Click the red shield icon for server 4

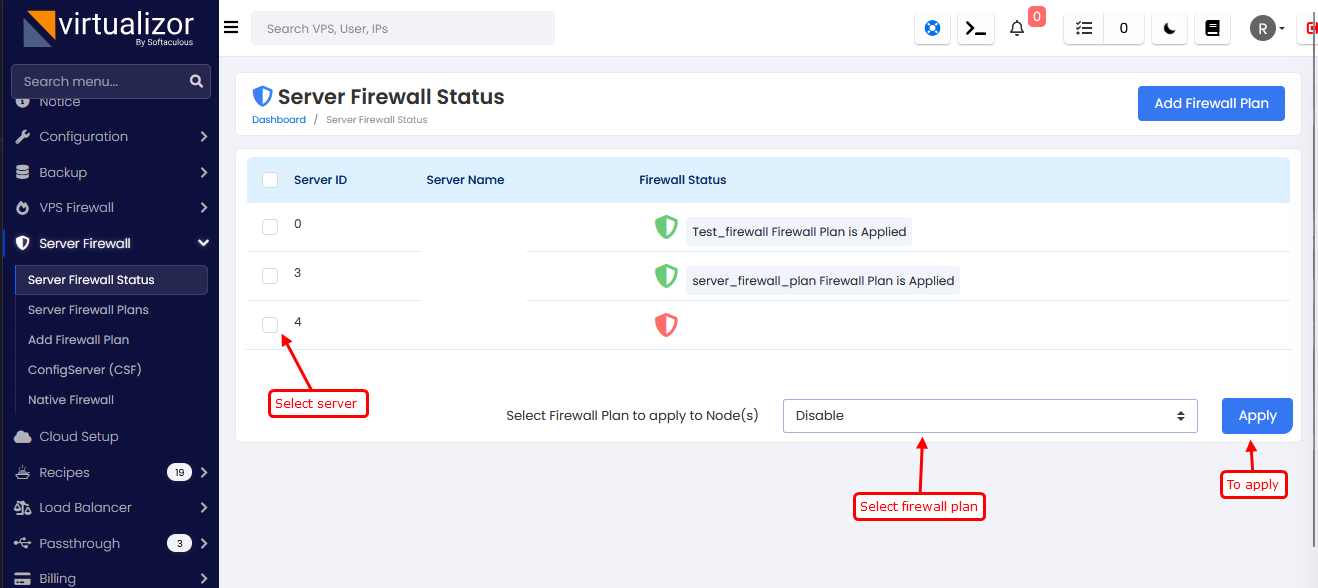[x=666, y=325]
